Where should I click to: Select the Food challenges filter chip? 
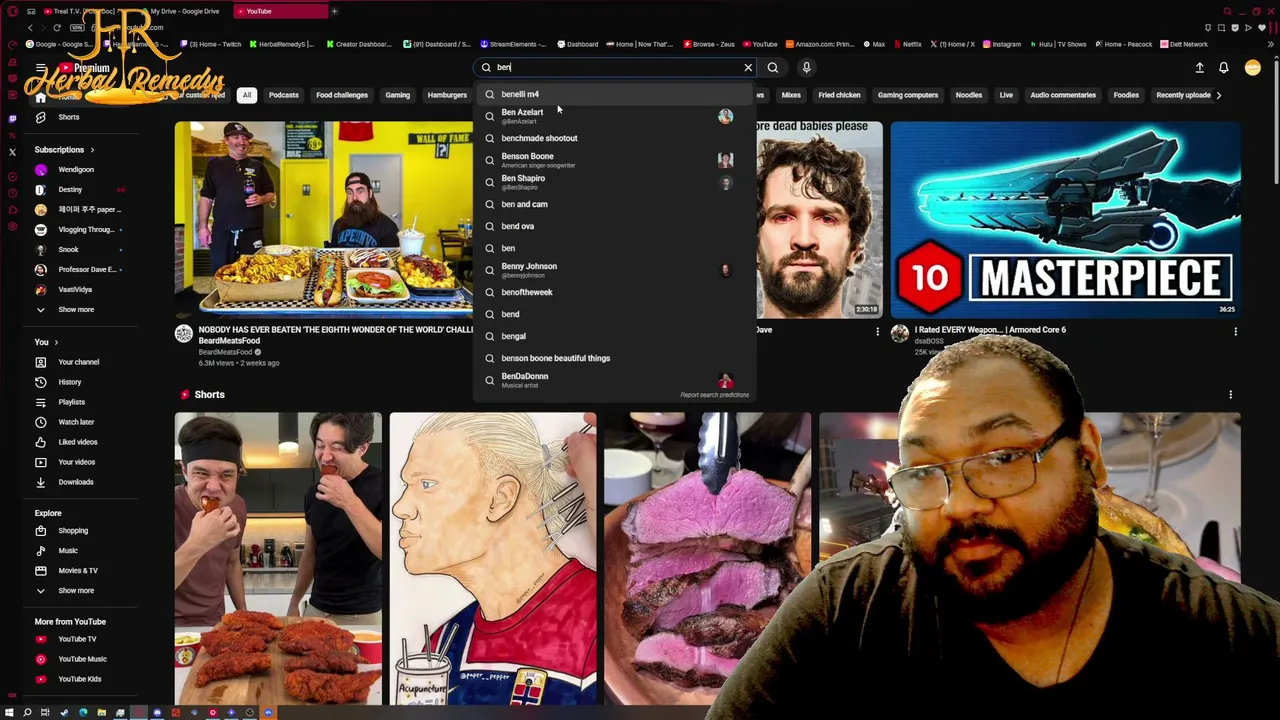[342, 95]
